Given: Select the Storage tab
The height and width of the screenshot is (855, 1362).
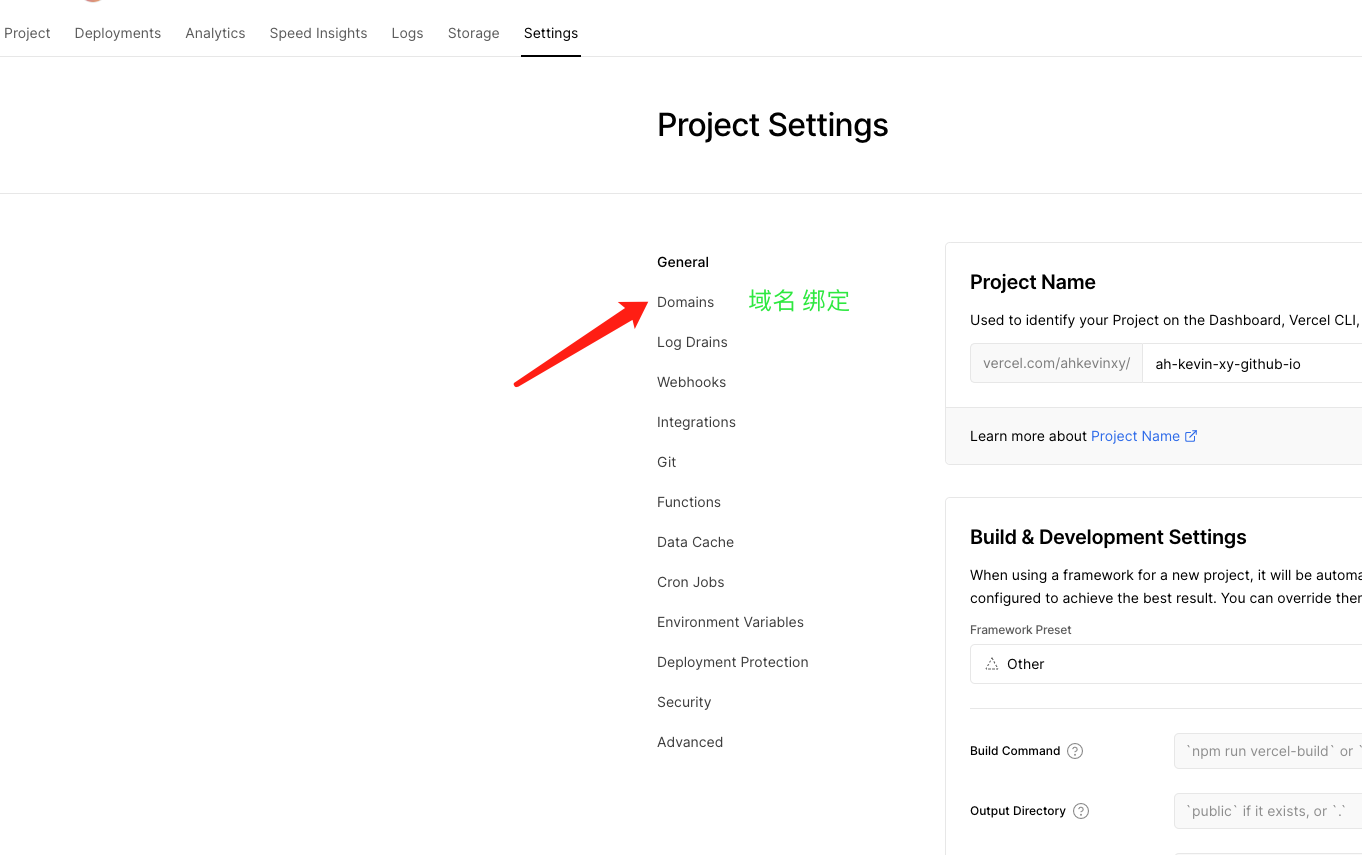Looking at the screenshot, I should (473, 33).
